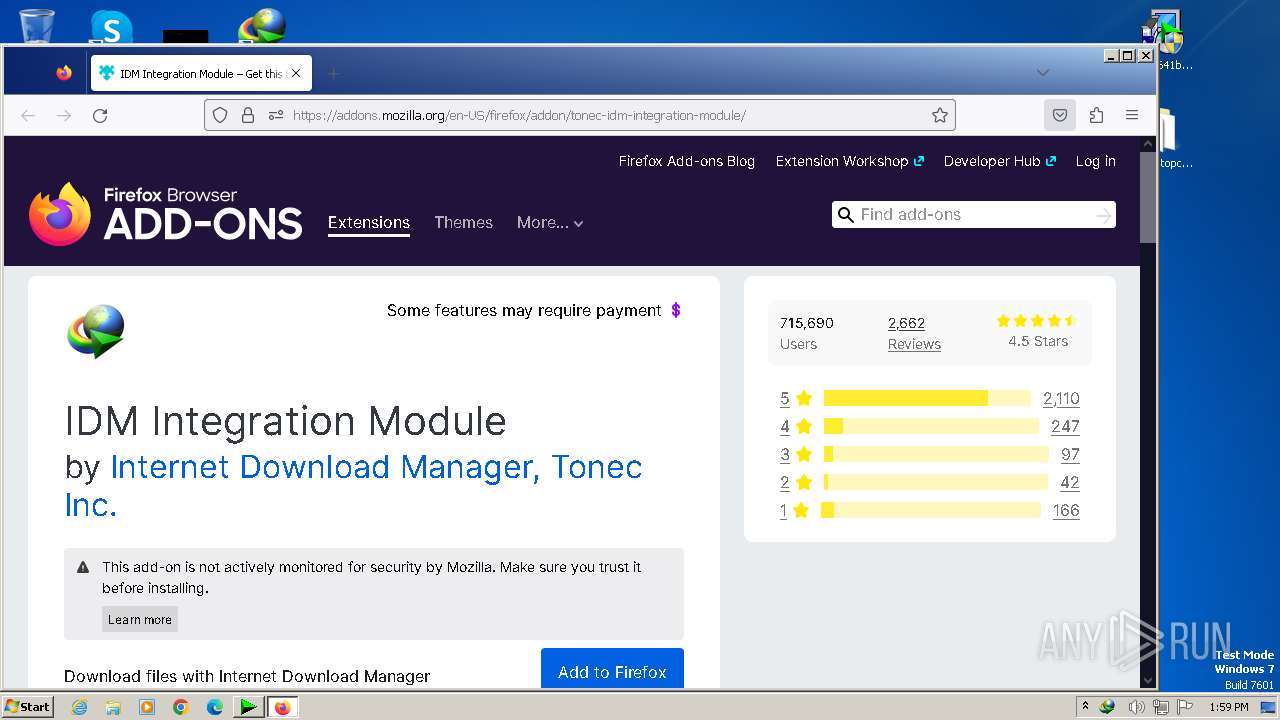Save page to Pocket
The height and width of the screenshot is (720, 1280).
[1060, 115]
